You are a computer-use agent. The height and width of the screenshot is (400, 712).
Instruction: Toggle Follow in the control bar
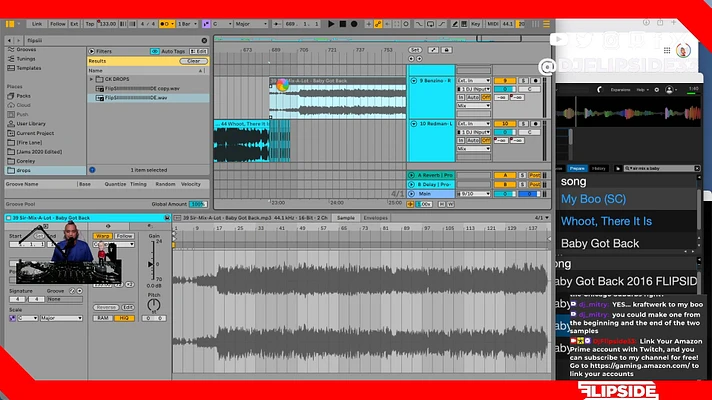(58, 24)
